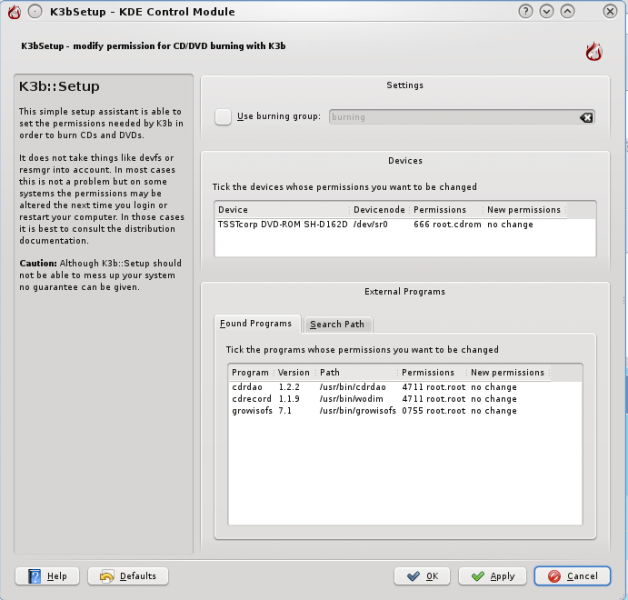This screenshot has height=600, width=628.
Task: Enable the Use burning group checkbox
Action: tap(223, 117)
